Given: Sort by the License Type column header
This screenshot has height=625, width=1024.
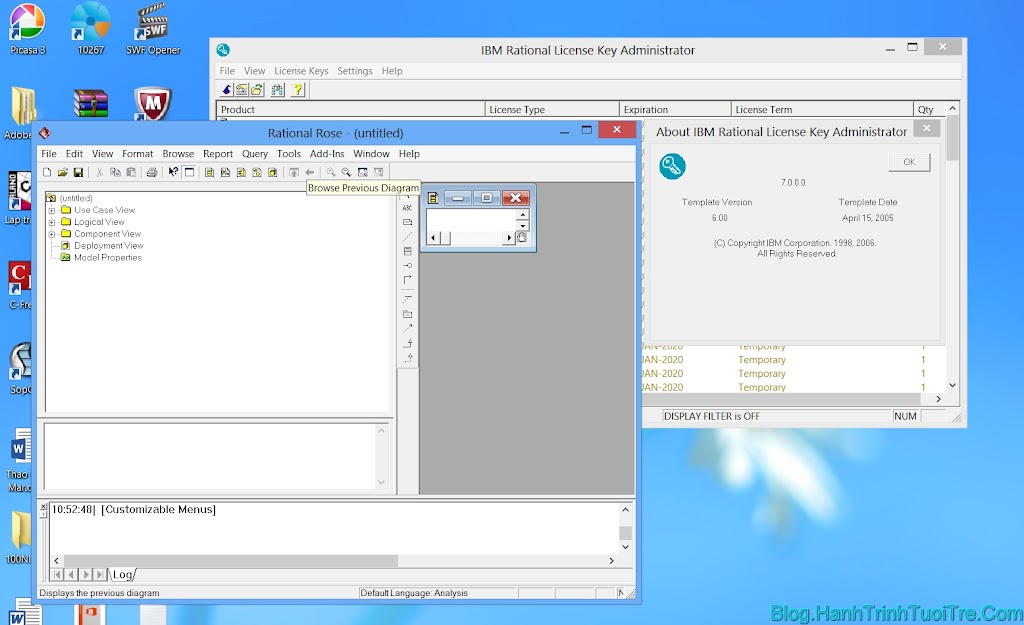Looking at the screenshot, I should click(x=552, y=109).
